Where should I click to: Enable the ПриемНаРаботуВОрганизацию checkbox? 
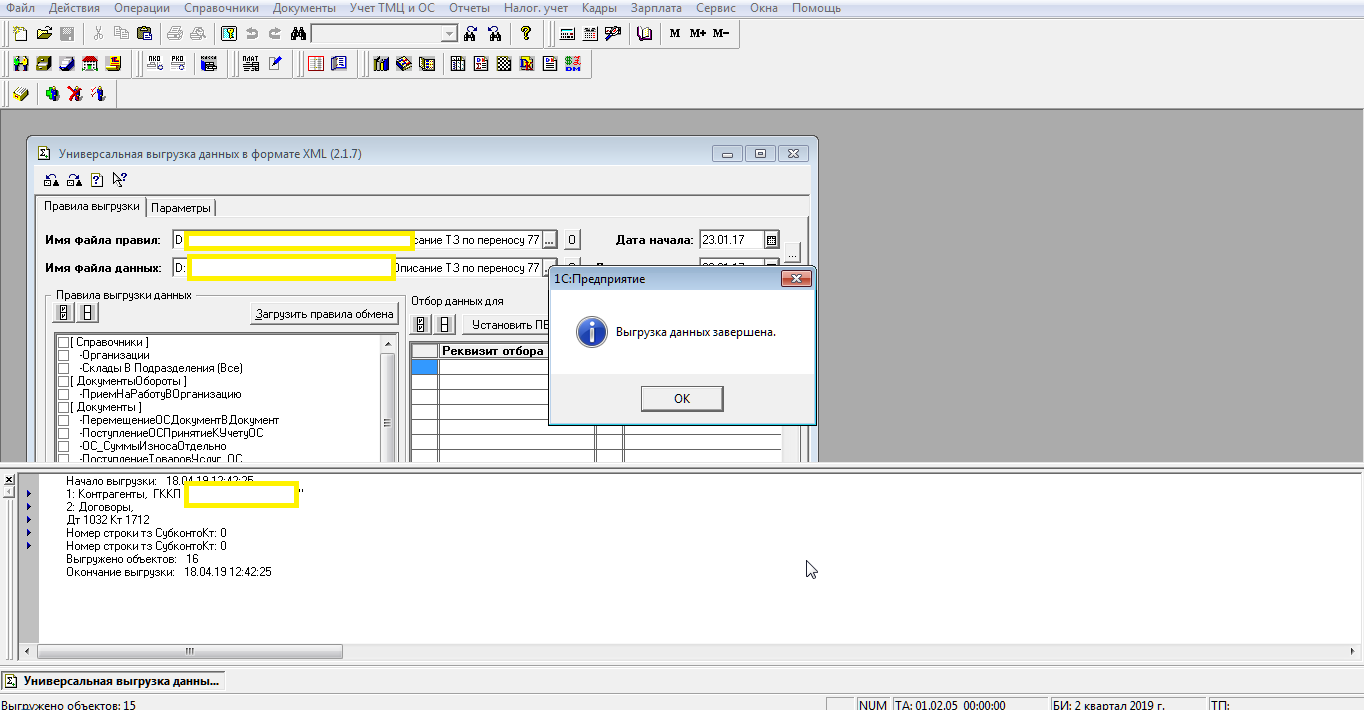64,394
